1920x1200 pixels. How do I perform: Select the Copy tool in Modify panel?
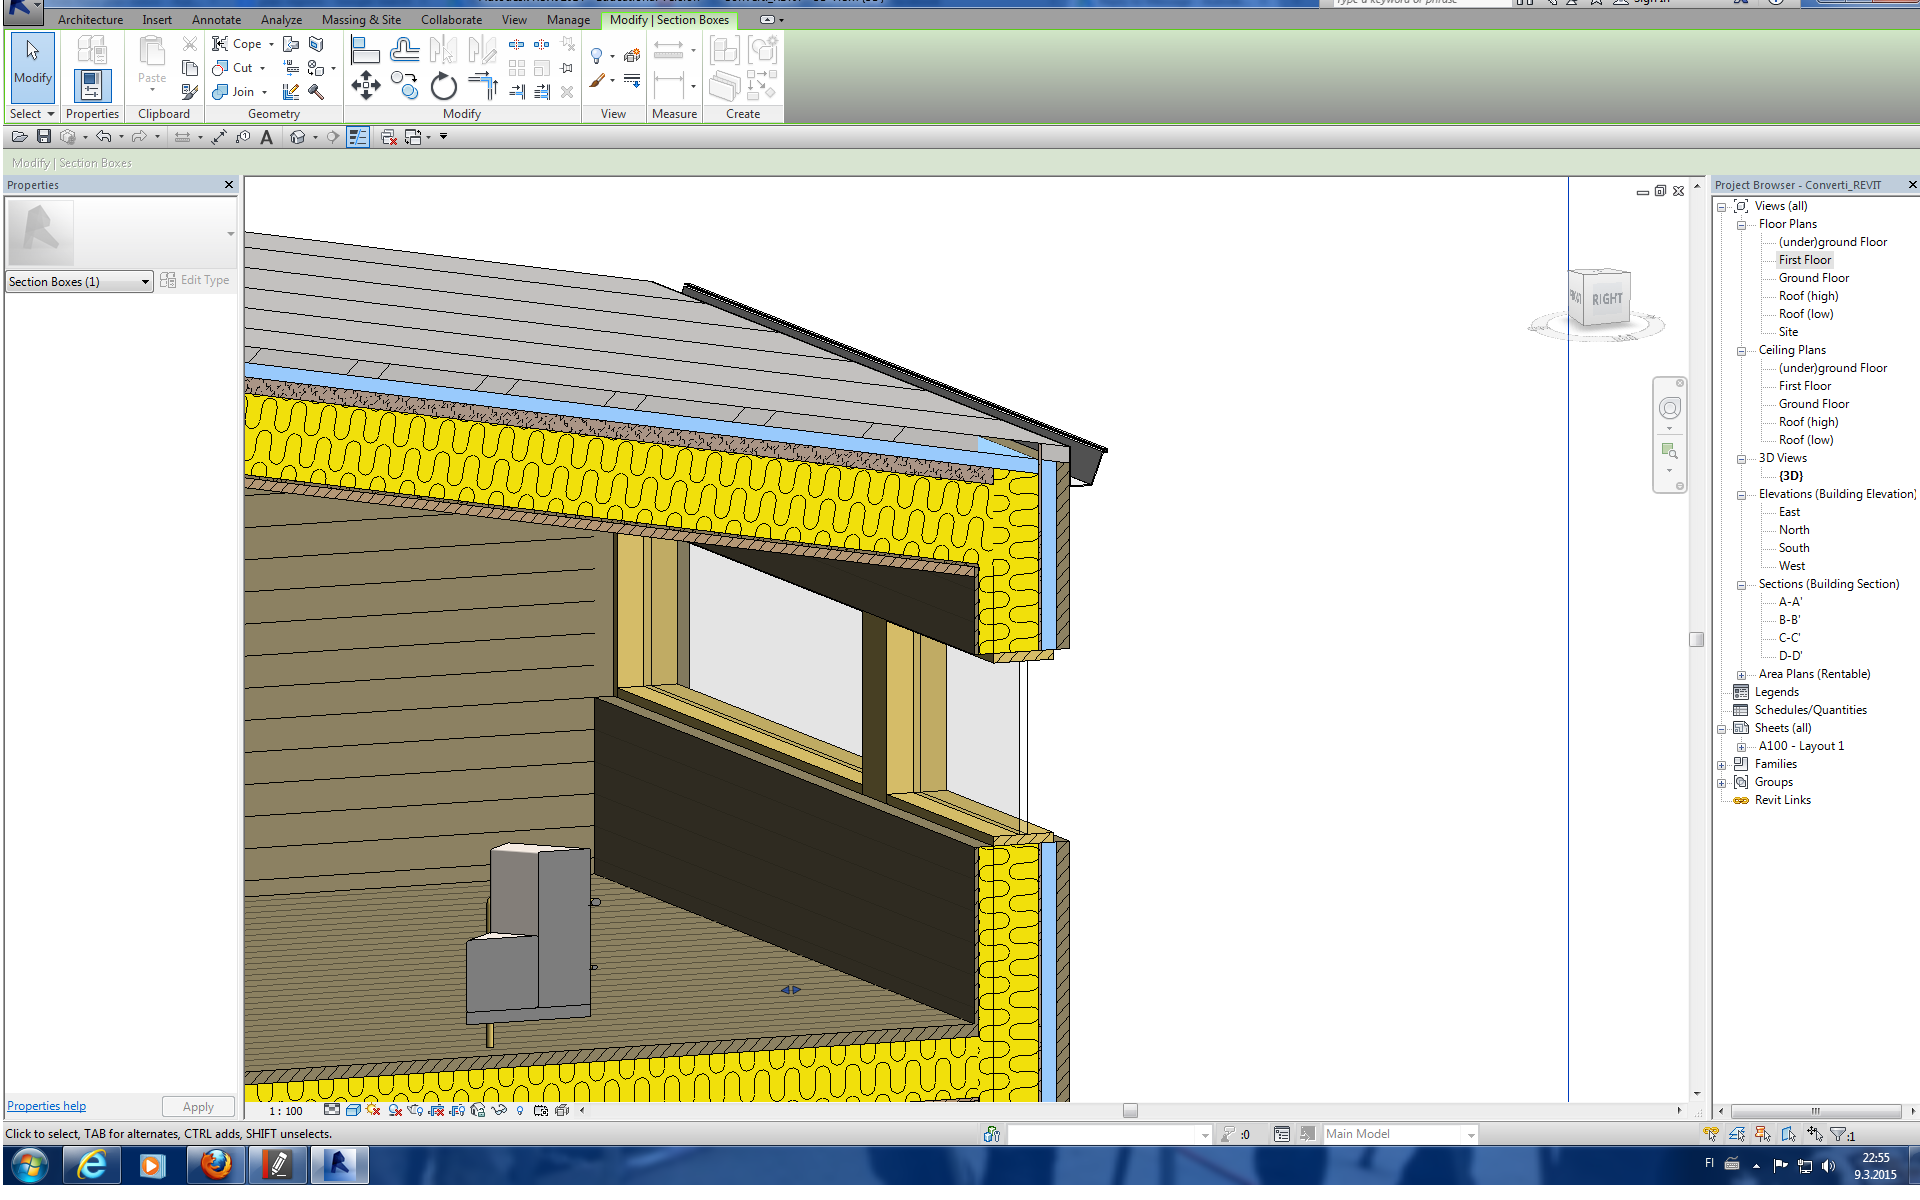click(404, 86)
